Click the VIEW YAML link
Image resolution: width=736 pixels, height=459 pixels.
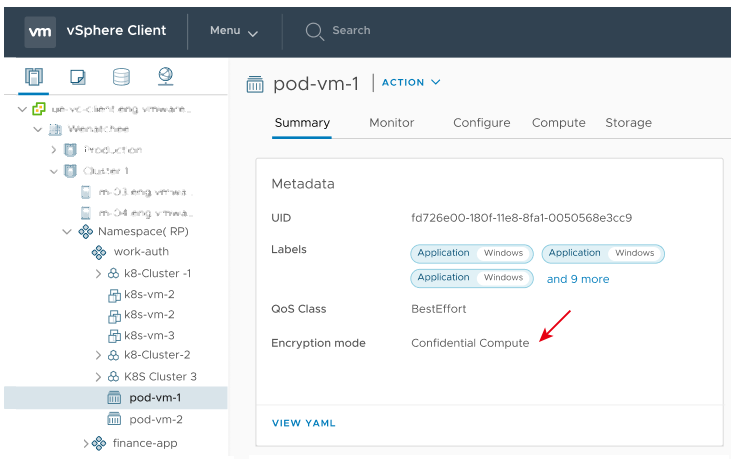tap(304, 423)
